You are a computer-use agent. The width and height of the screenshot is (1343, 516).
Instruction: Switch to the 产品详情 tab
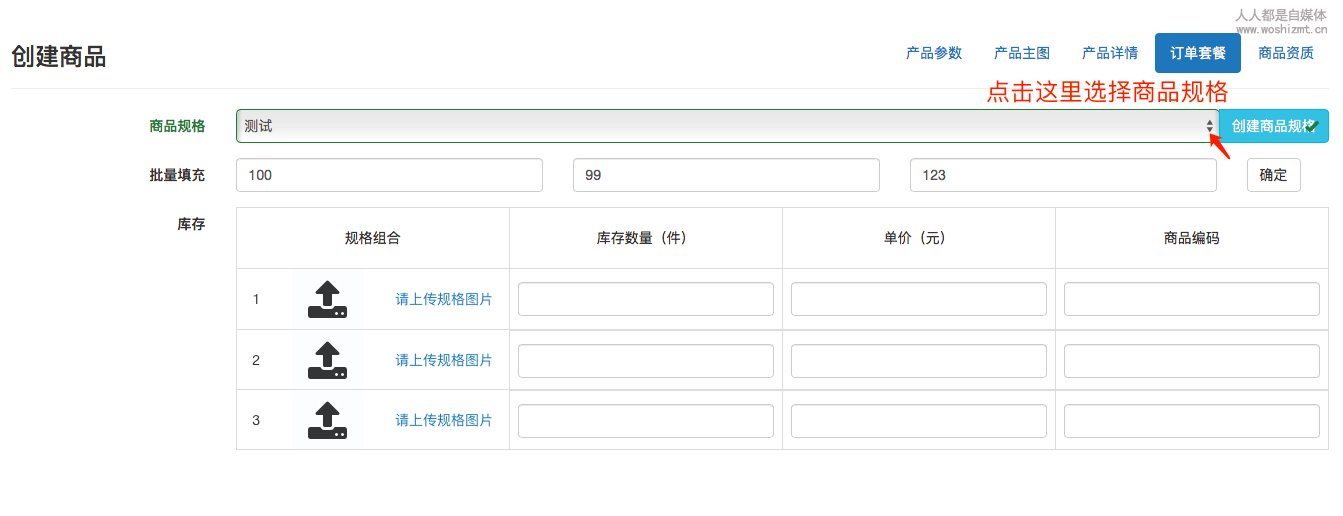click(x=1110, y=53)
